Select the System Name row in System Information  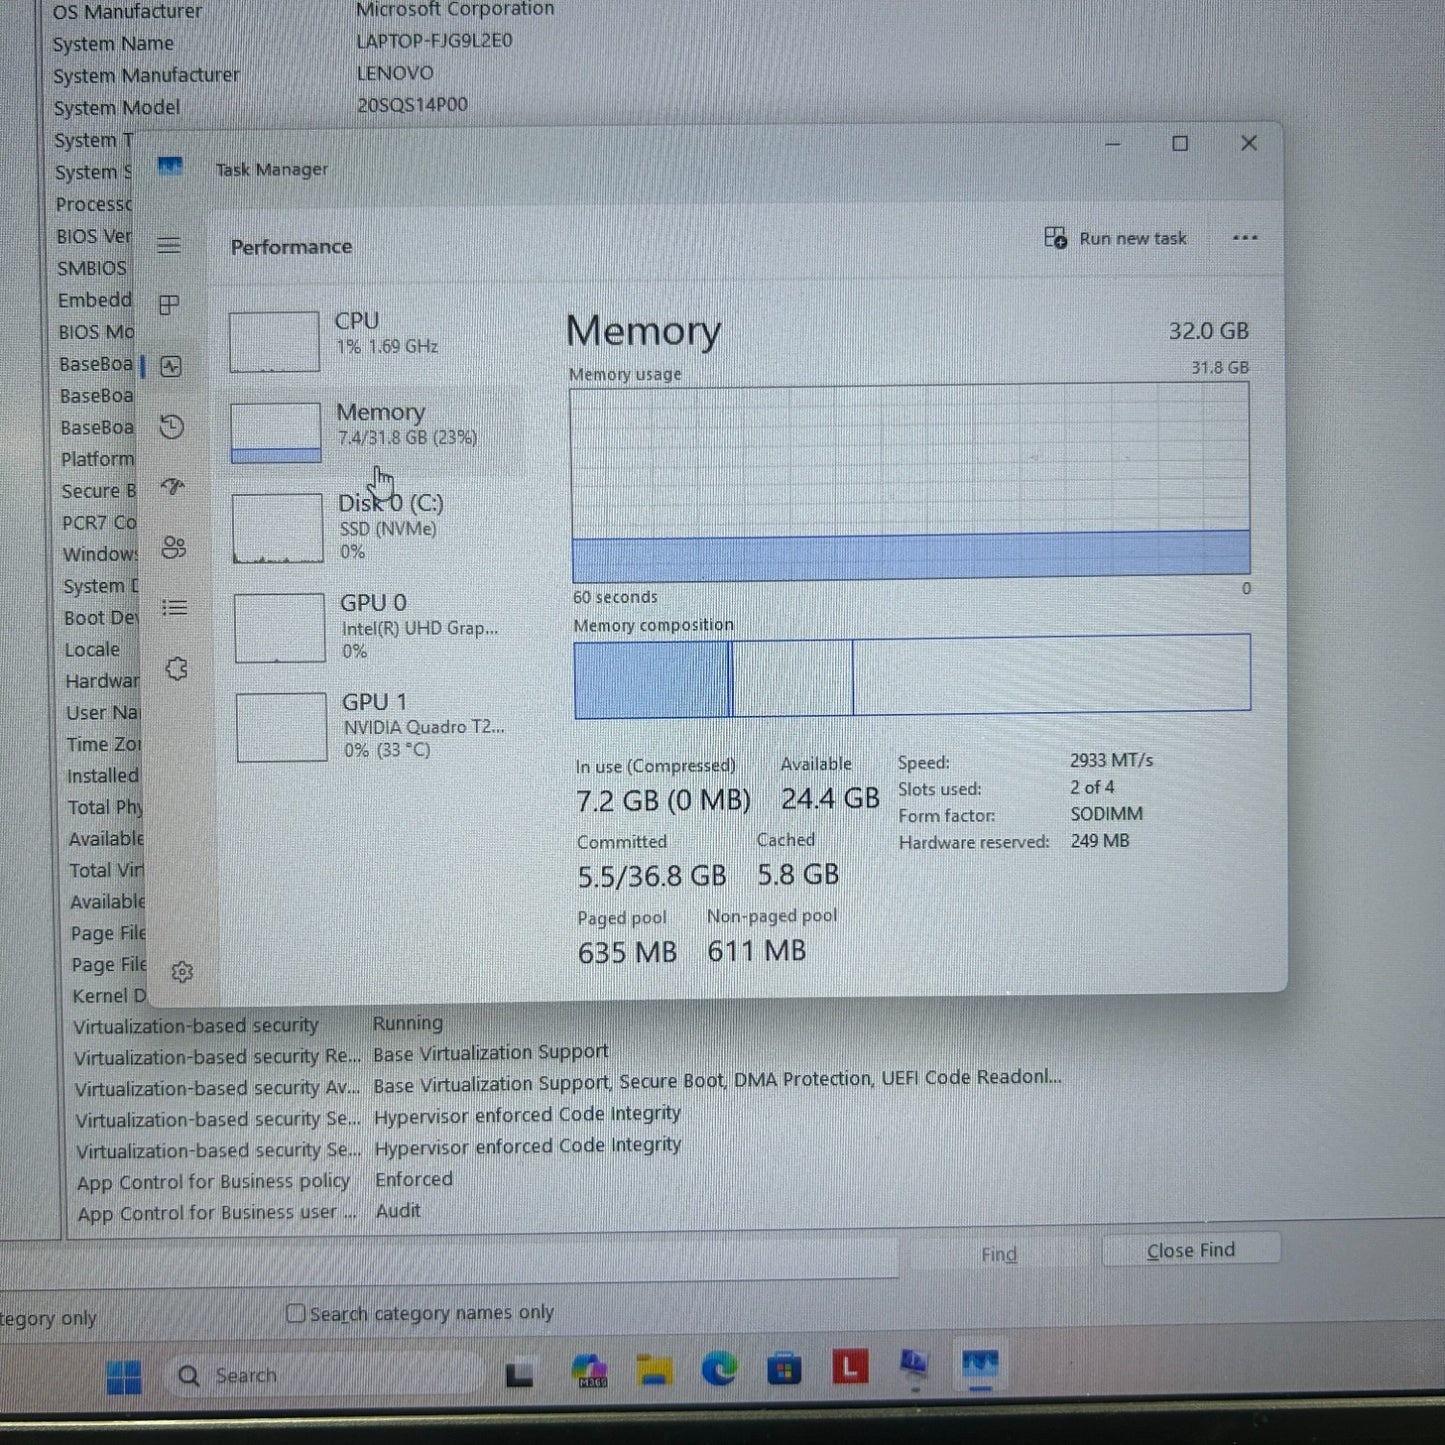(283, 43)
